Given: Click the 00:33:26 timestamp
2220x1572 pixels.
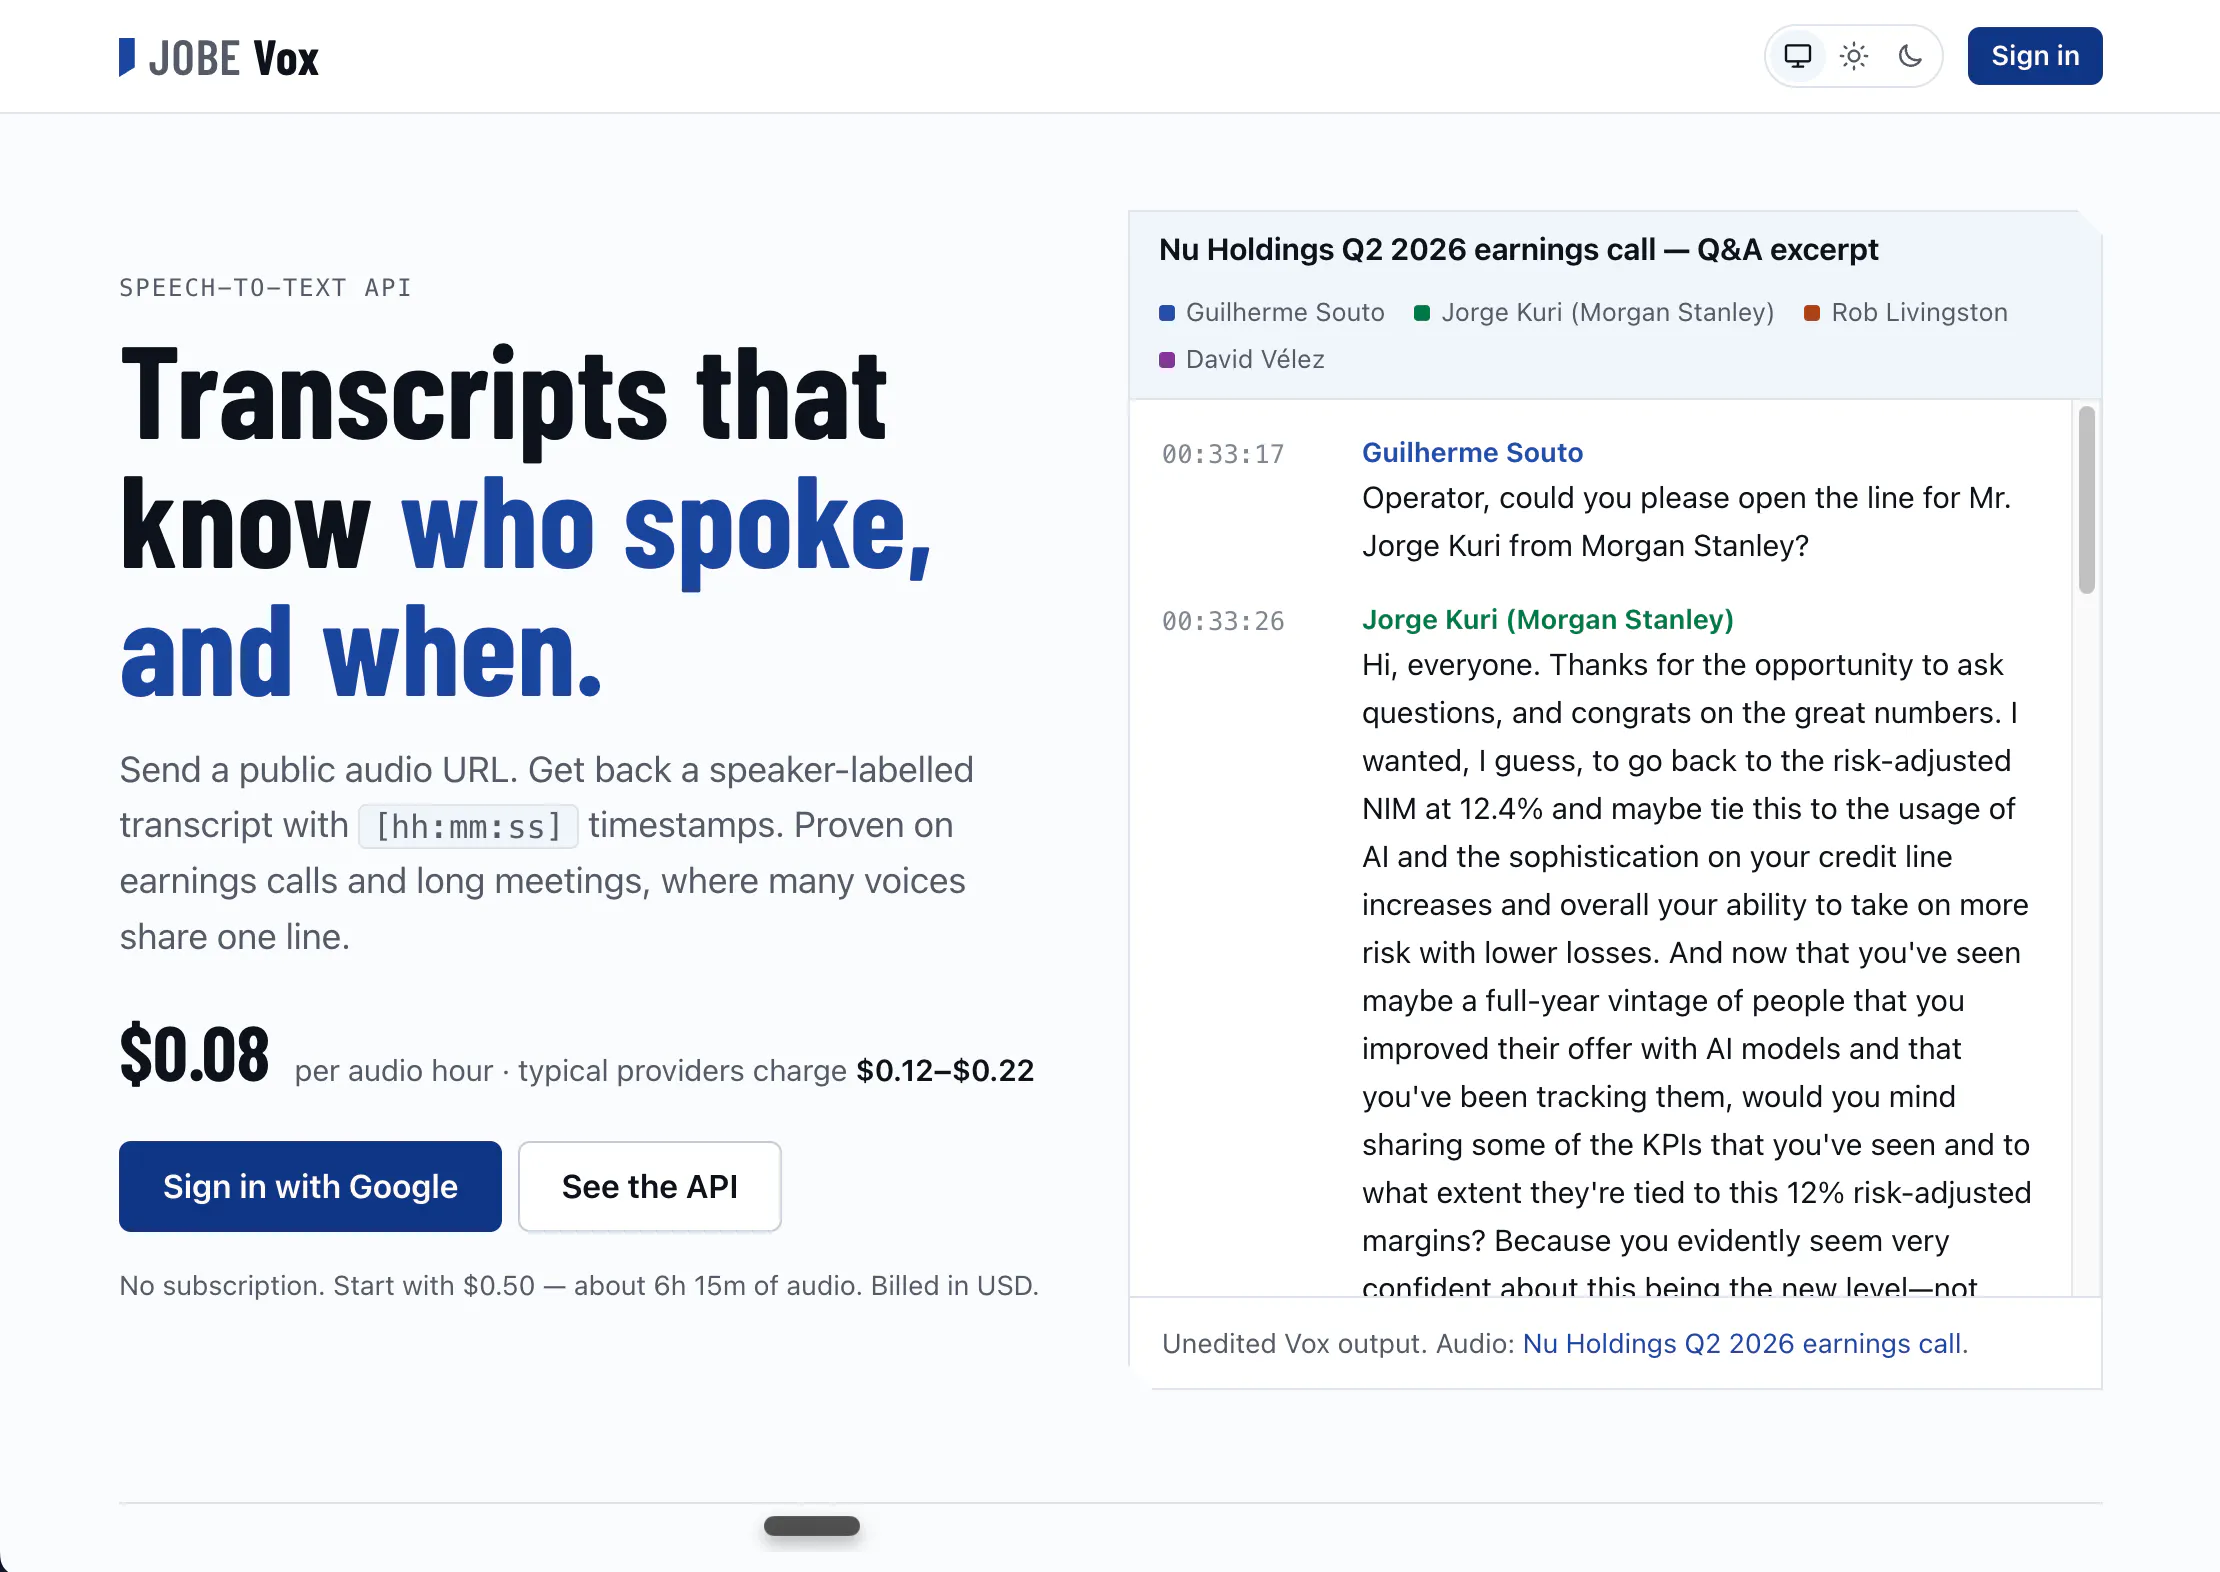Looking at the screenshot, I should click(1223, 621).
